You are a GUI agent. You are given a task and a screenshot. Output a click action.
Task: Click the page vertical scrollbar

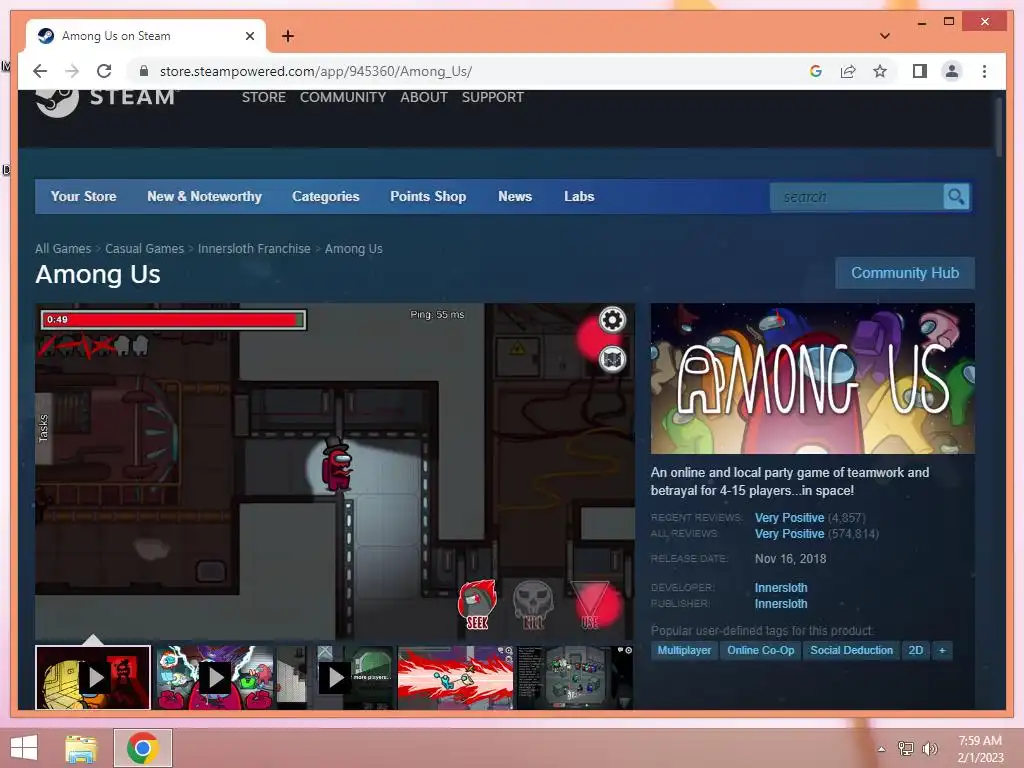tap(999, 127)
